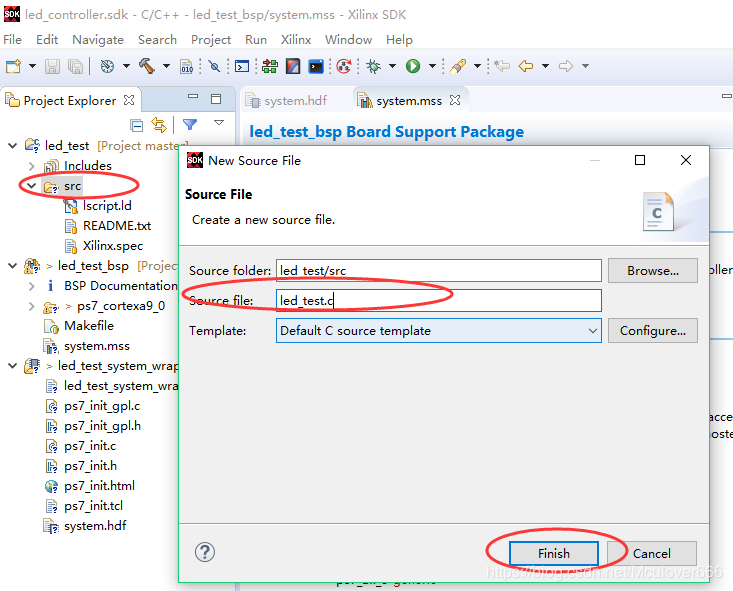Viewport: 733px width, 591px height.
Task: Open the Edit menu
Action: 47,40
